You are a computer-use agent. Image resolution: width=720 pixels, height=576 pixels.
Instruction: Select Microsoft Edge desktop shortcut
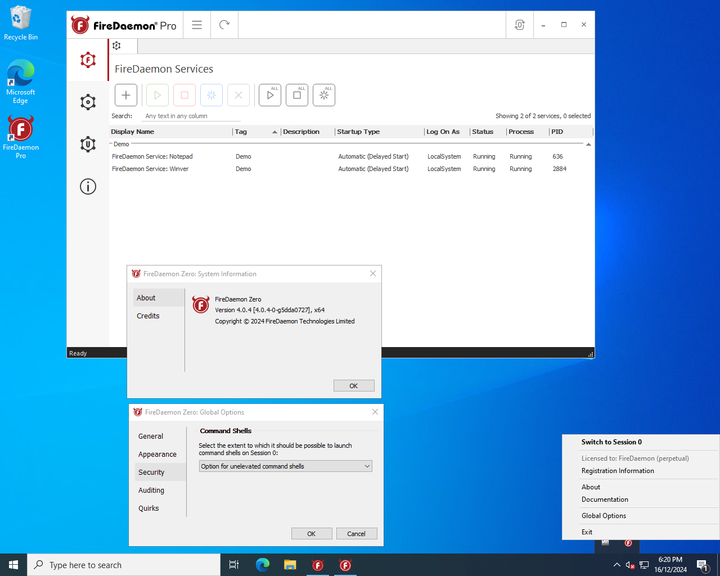tap(20, 82)
